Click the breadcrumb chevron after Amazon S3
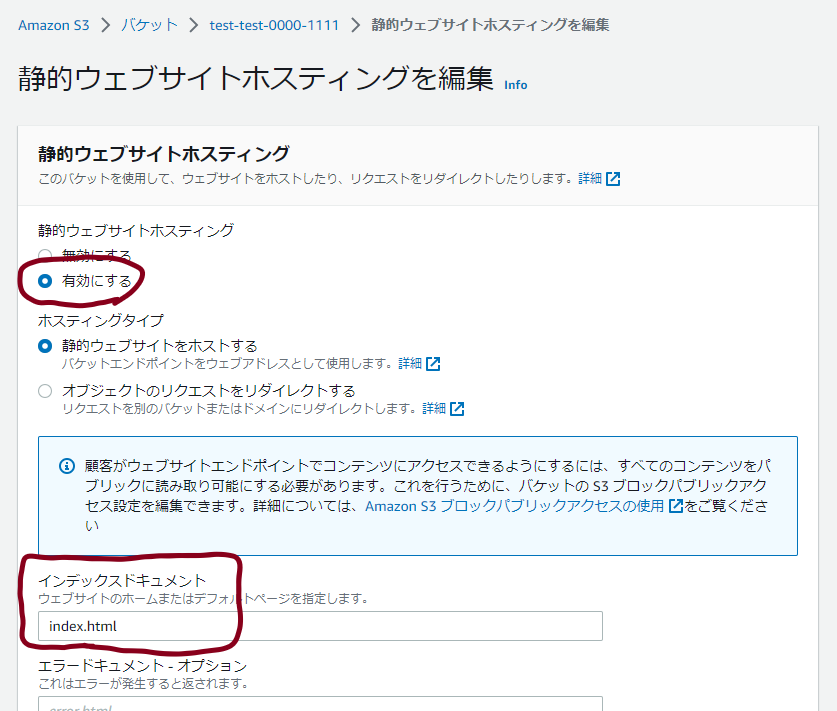The height and width of the screenshot is (711, 837). (105, 25)
